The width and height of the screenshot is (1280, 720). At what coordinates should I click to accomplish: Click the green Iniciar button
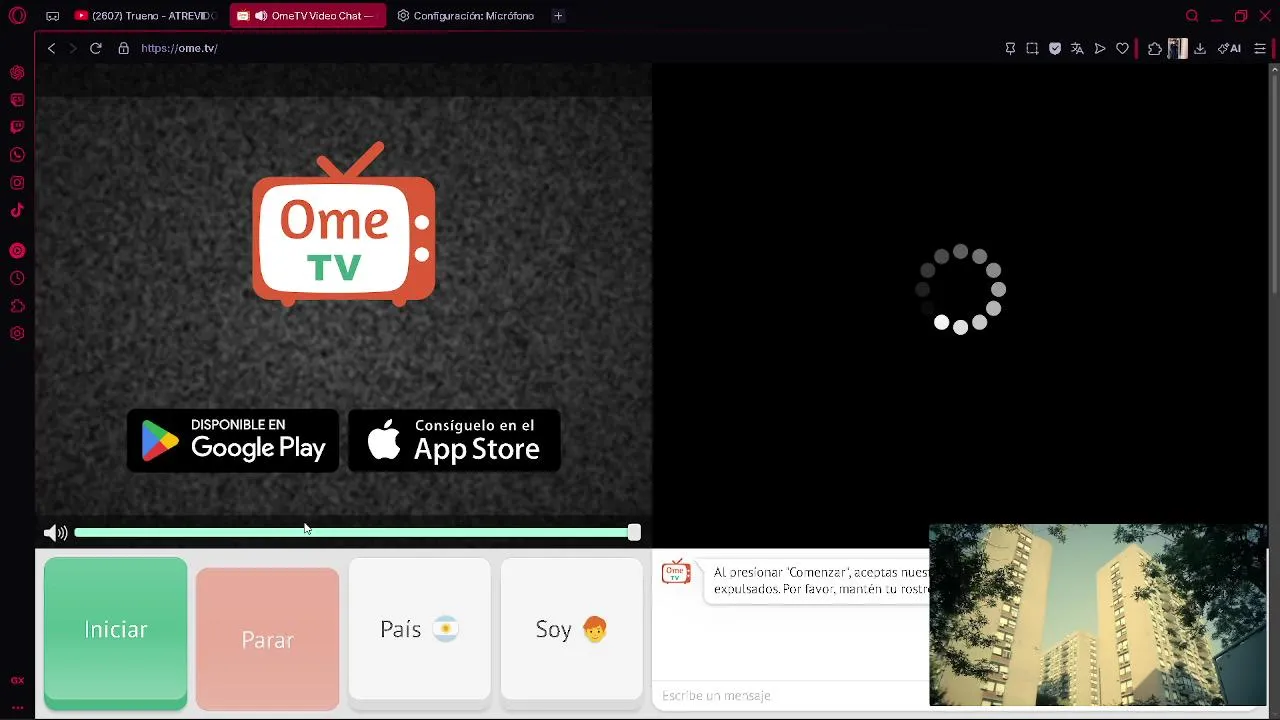115,633
